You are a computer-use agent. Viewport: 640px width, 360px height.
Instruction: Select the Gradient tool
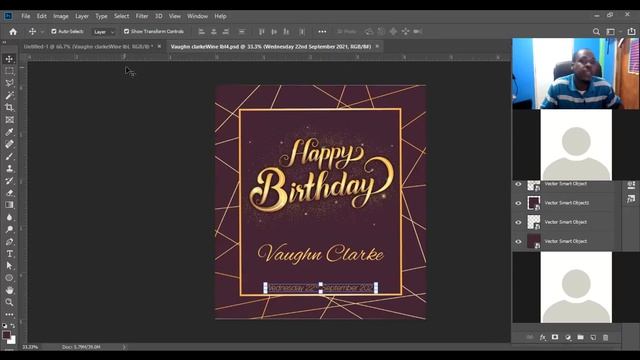point(9,205)
